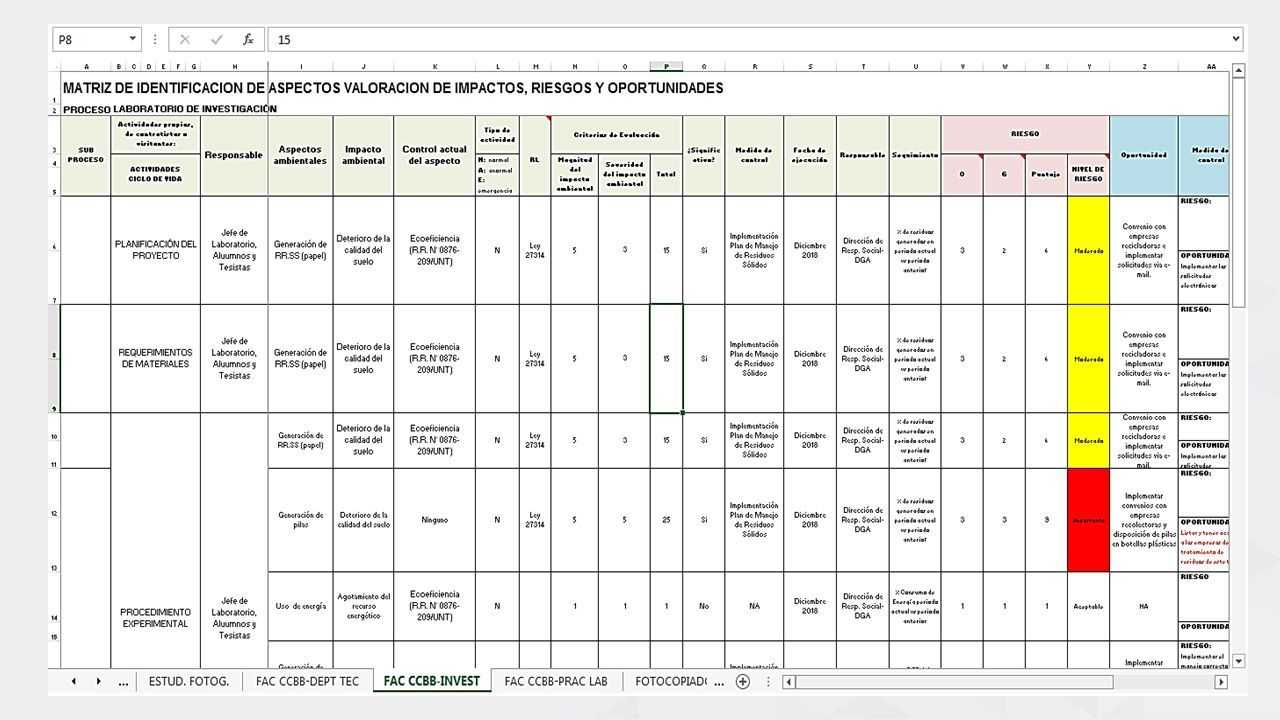The height and width of the screenshot is (720, 1280).
Task: Expand the formula bar with the chevron
Action: click(x=1236, y=39)
